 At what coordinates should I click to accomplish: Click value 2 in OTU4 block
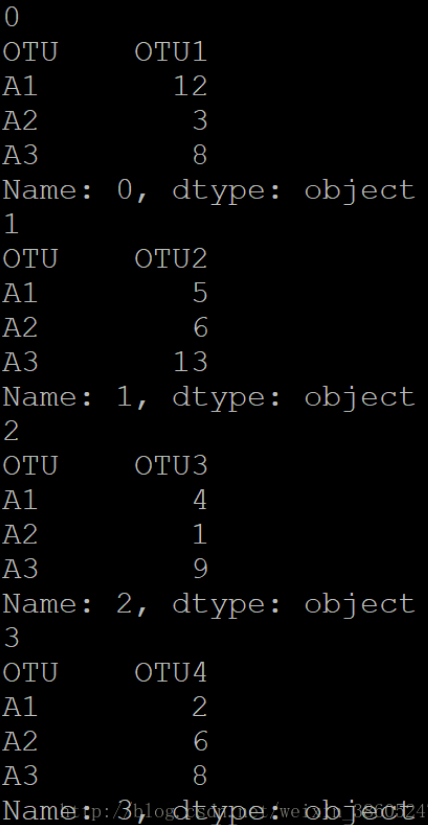(x=200, y=707)
